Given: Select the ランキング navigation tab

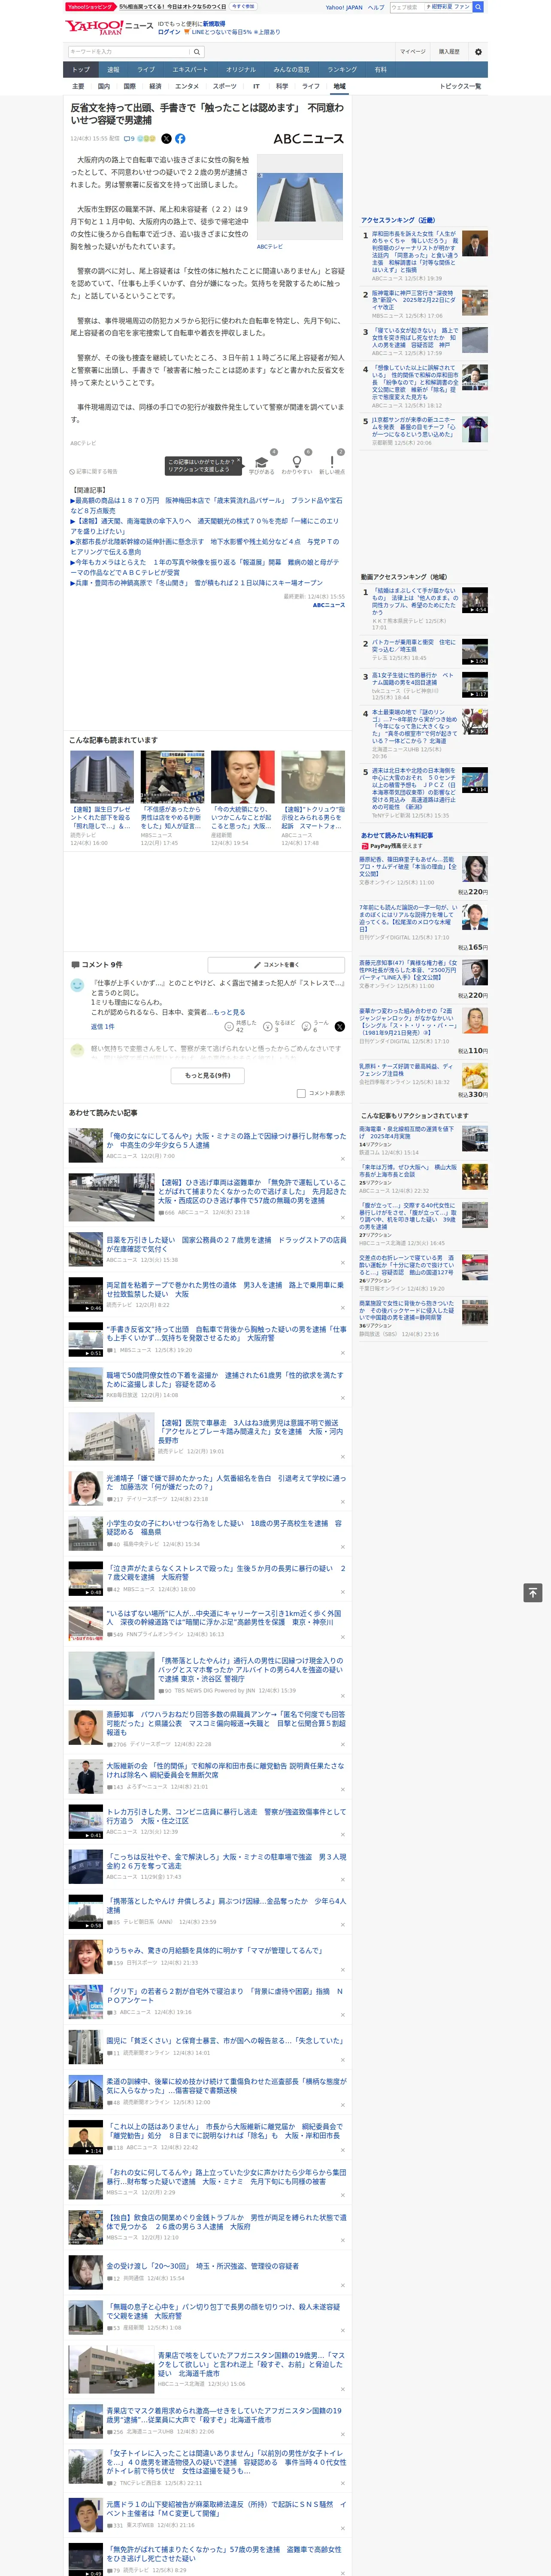Looking at the screenshot, I should [x=342, y=70].
